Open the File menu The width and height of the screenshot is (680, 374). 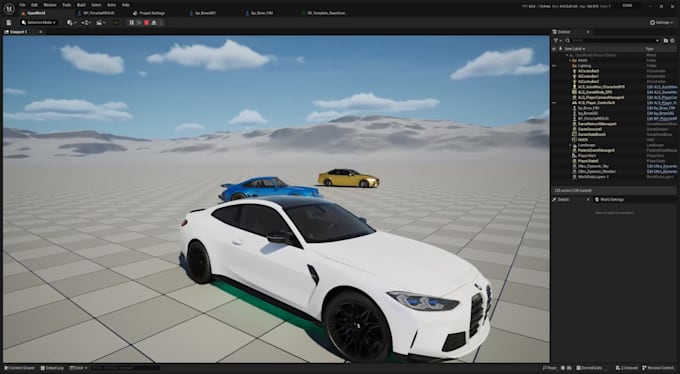(x=22, y=5)
